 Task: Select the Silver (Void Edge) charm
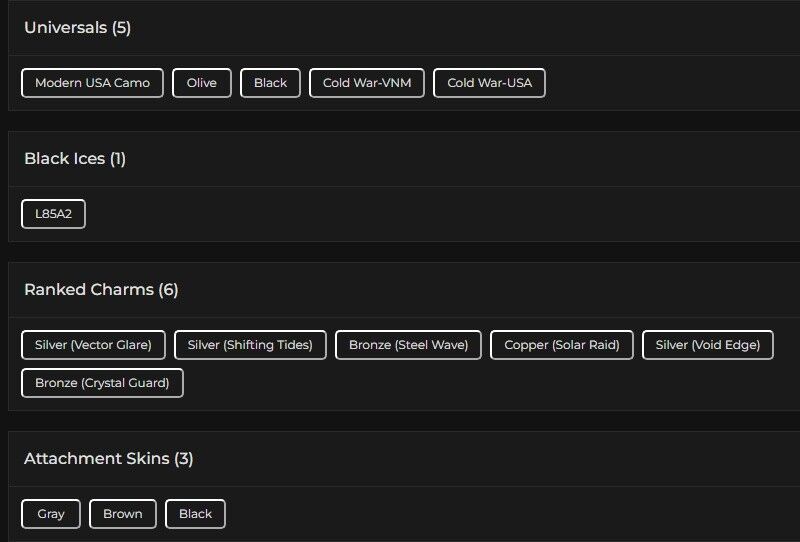click(x=707, y=345)
